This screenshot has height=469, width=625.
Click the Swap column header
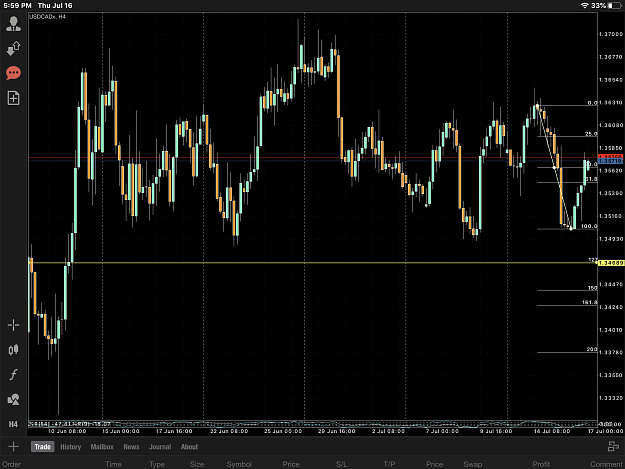(473, 464)
